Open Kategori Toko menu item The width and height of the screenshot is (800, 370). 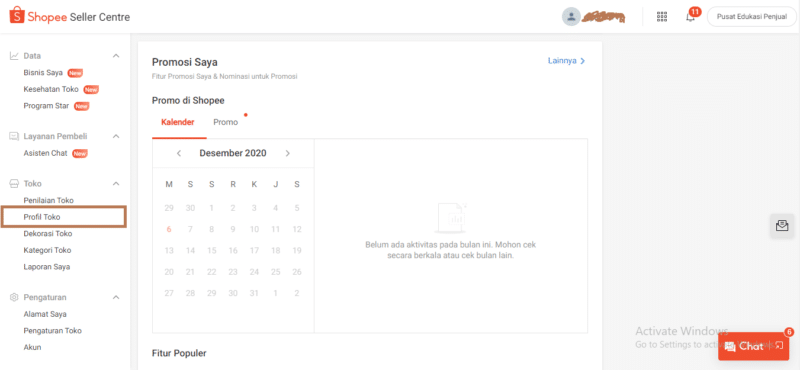click(47, 250)
